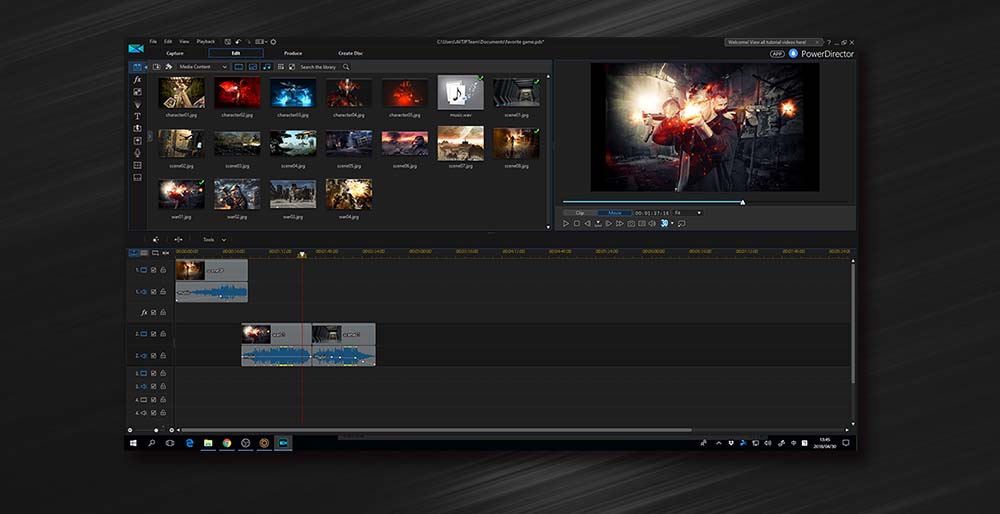Toggle the fx track enable checkbox
This screenshot has width=1000, height=514.
point(154,312)
